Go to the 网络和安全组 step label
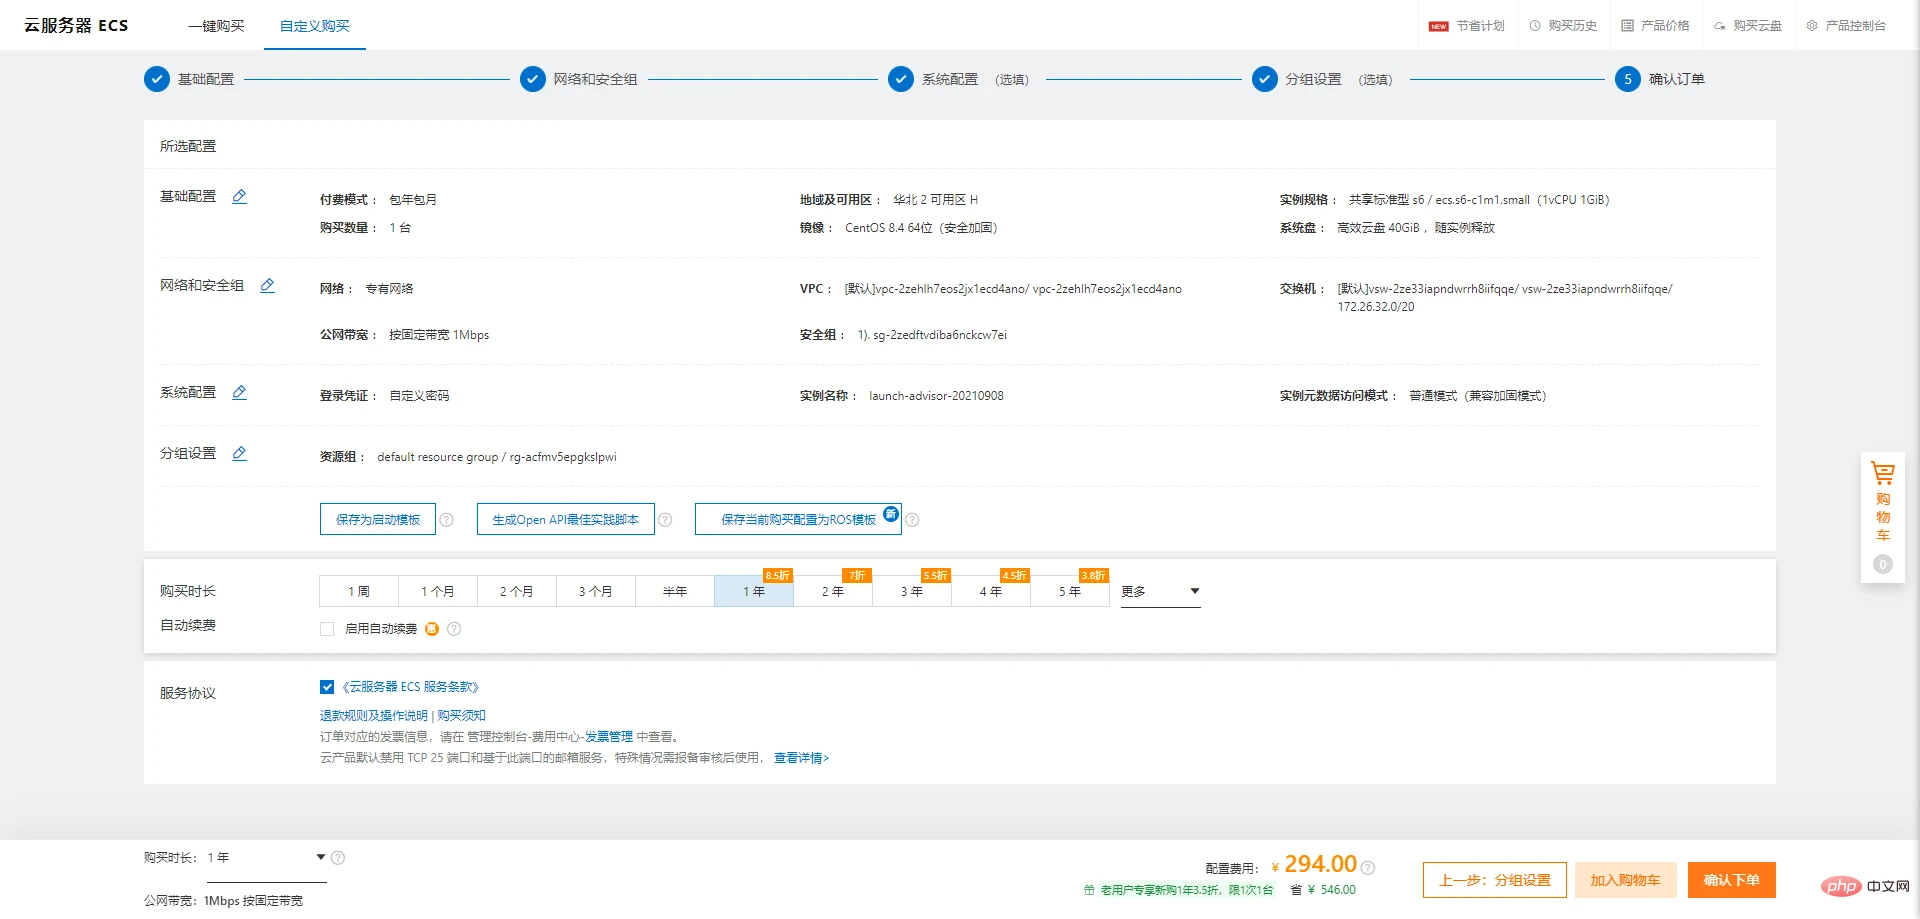The width and height of the screenshot is (1920, 919). pos(595,79)
